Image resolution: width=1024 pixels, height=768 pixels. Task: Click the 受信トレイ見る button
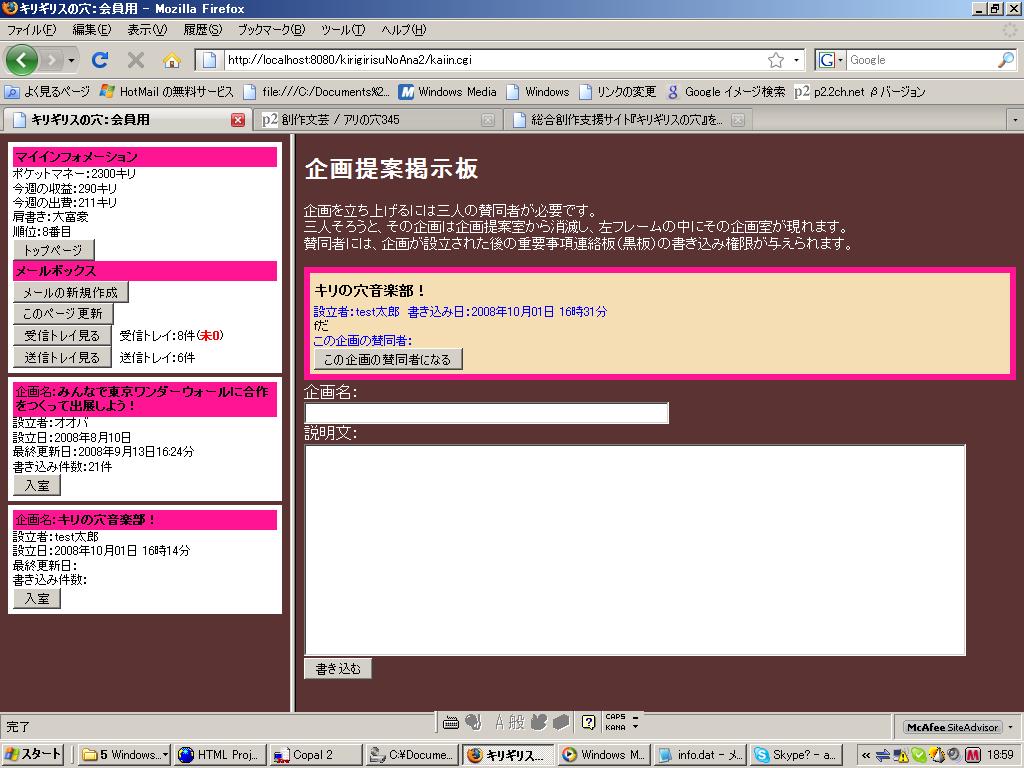coord(62,336)
